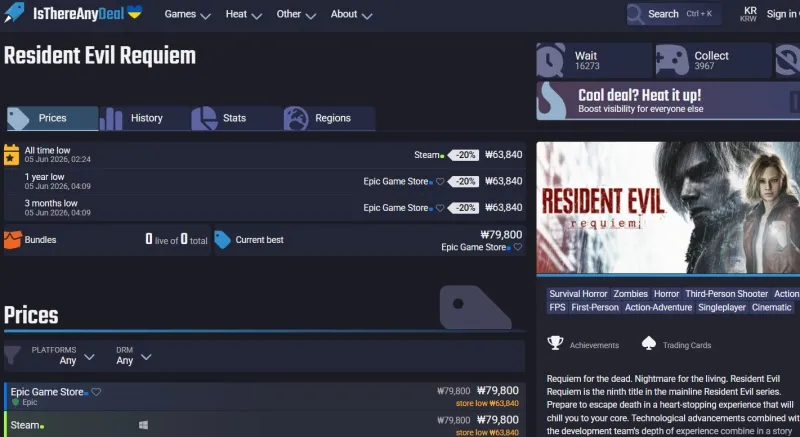The image size is (800, 437).
Task: Click the Sign in link
Action: (x=783, y=14)
